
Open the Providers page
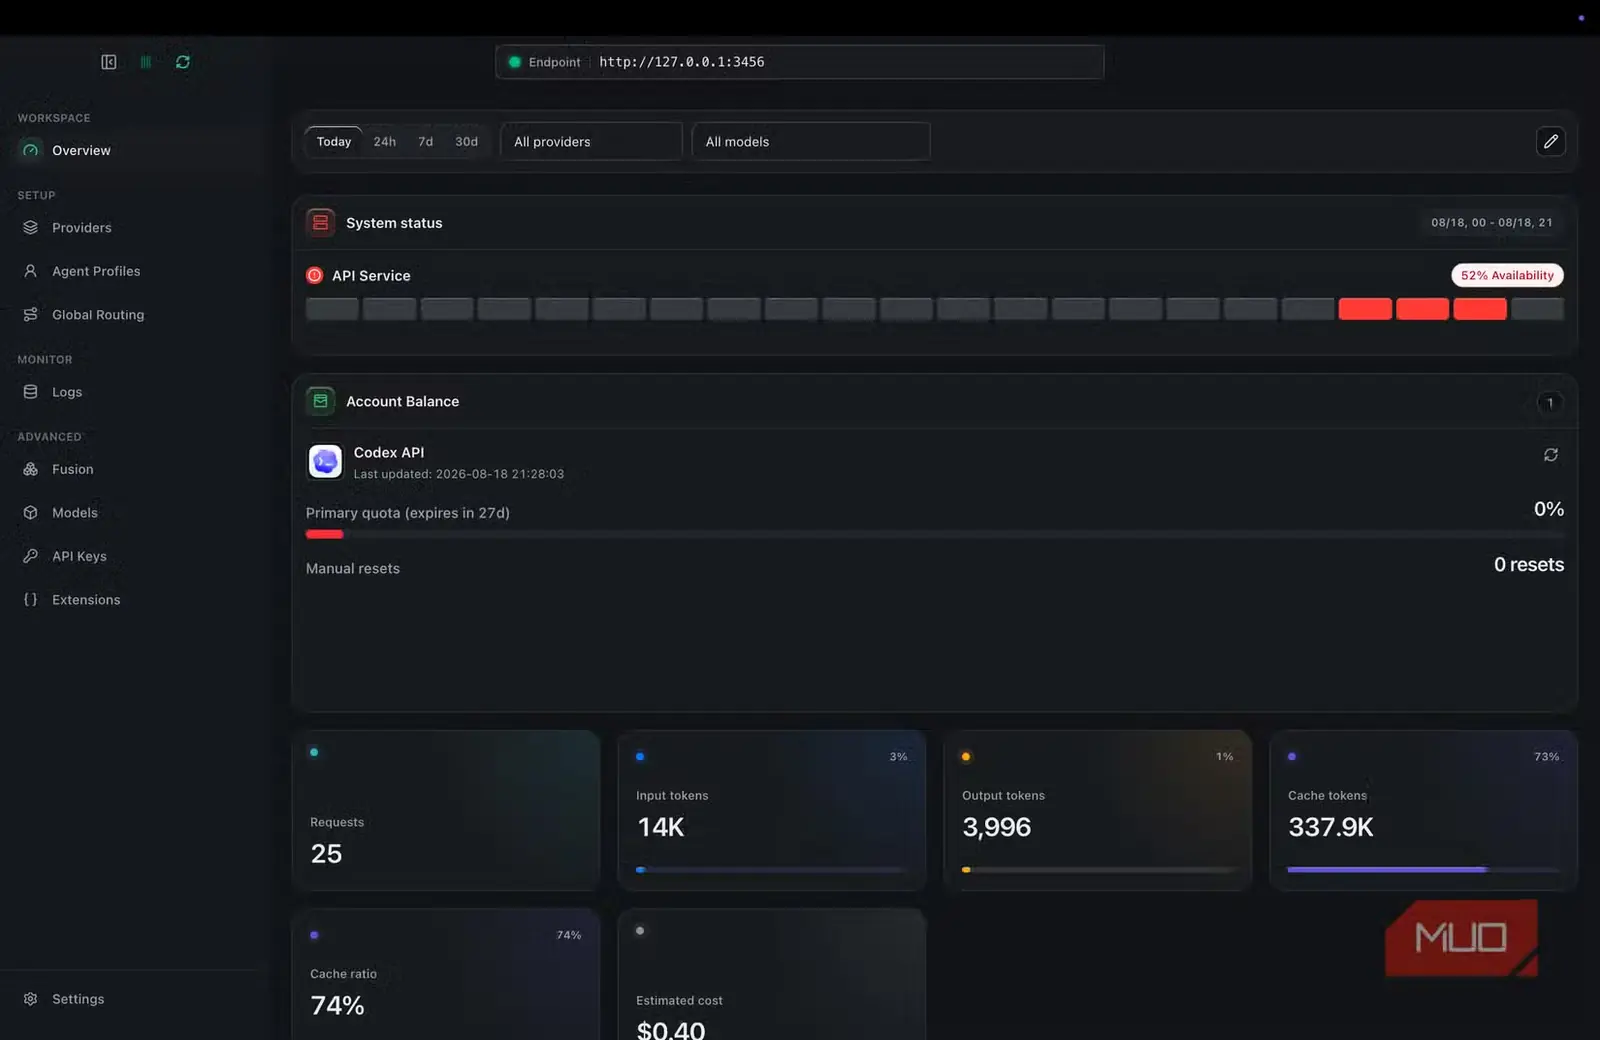pyautogui.click(x=135, y=228)
